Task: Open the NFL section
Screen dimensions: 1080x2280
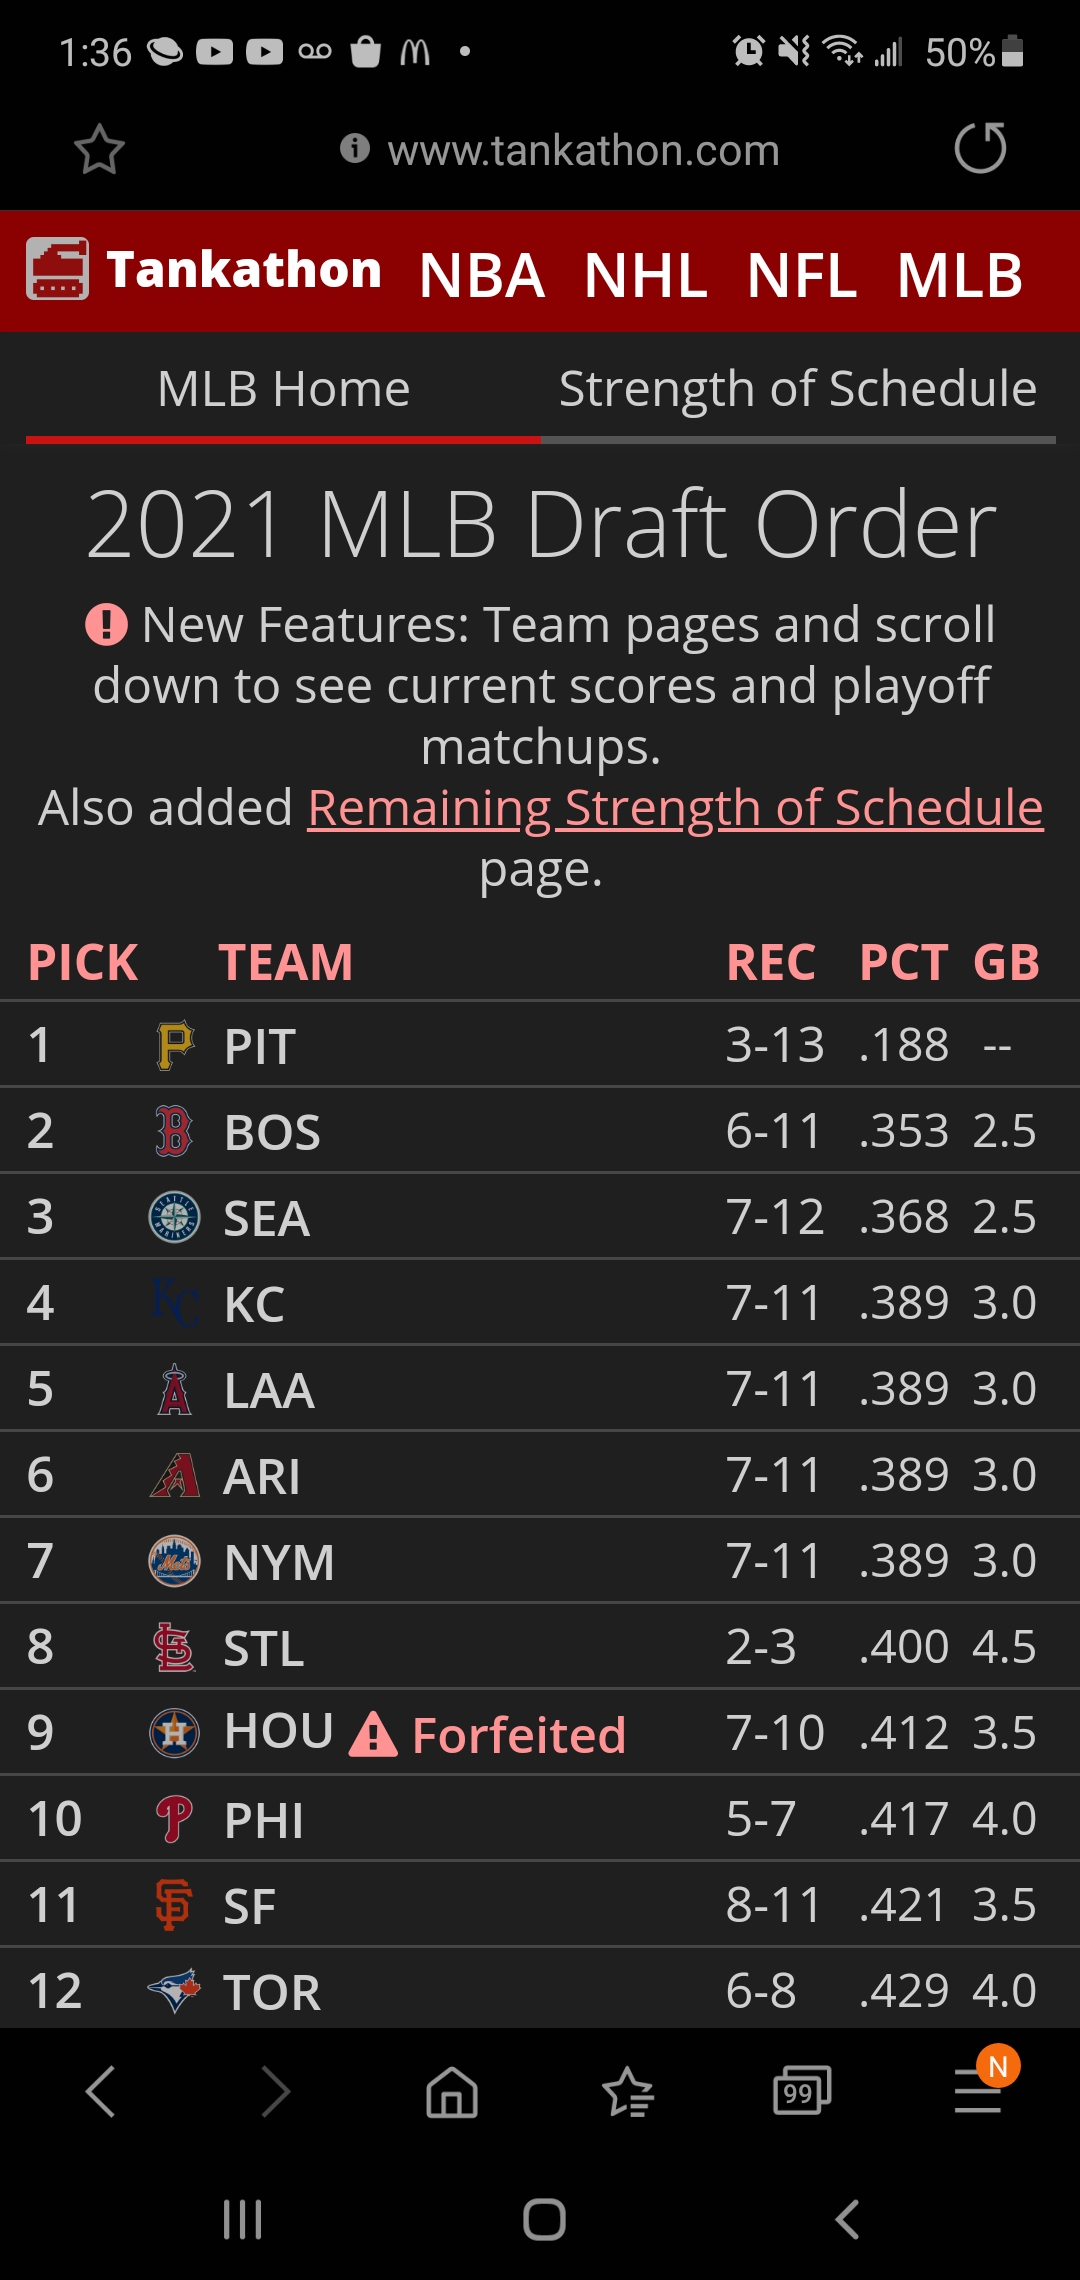Action: click(802, 275)
